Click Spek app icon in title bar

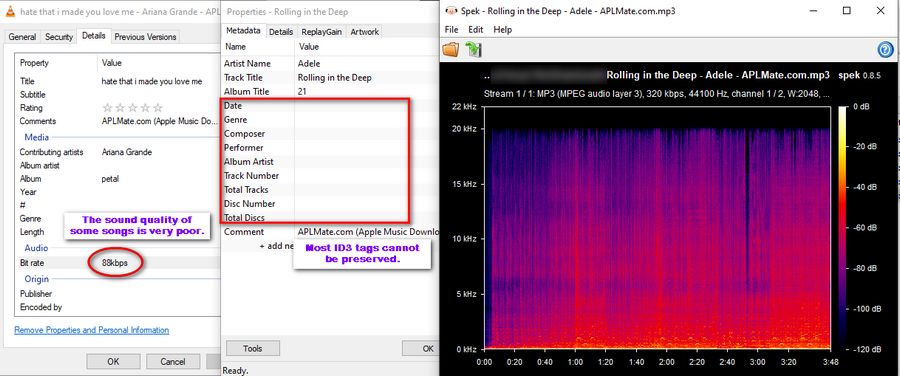click(x=452, y=11)
